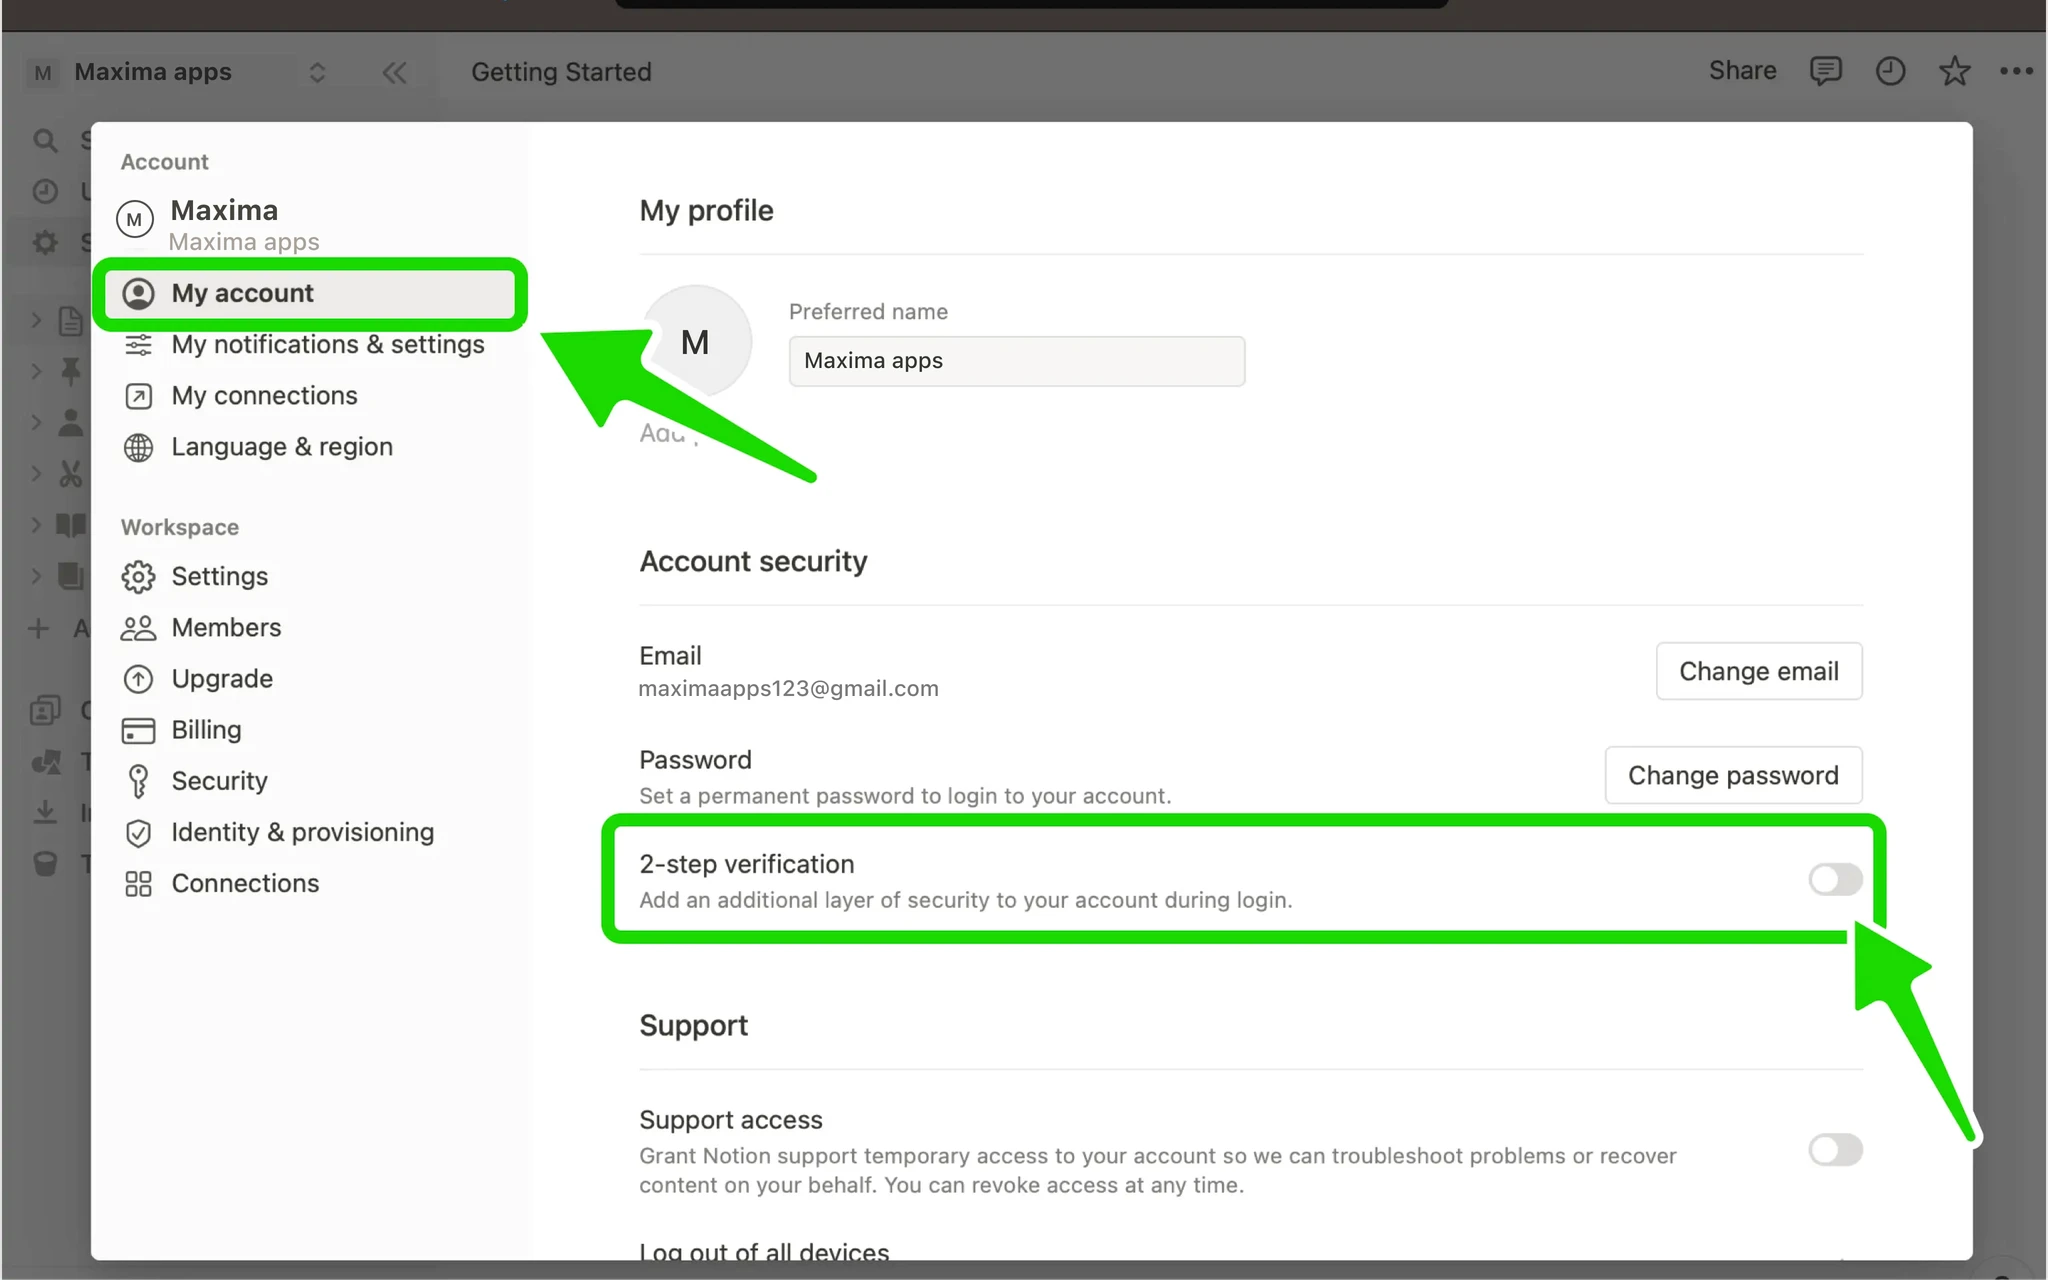Expand the chevron beside the open book page

(36, 524)
